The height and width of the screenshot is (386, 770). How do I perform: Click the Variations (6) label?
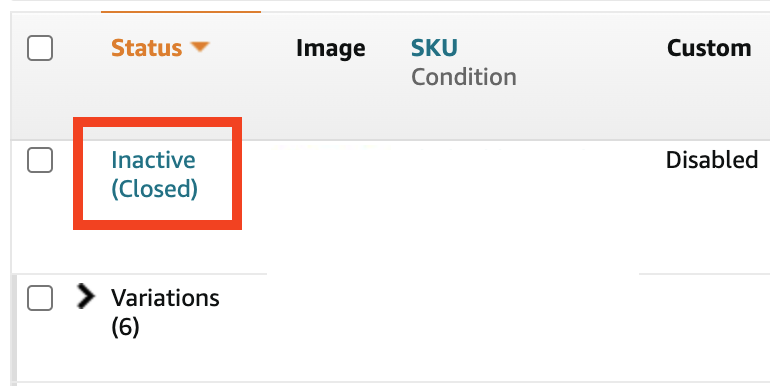(x=165, y=312)
